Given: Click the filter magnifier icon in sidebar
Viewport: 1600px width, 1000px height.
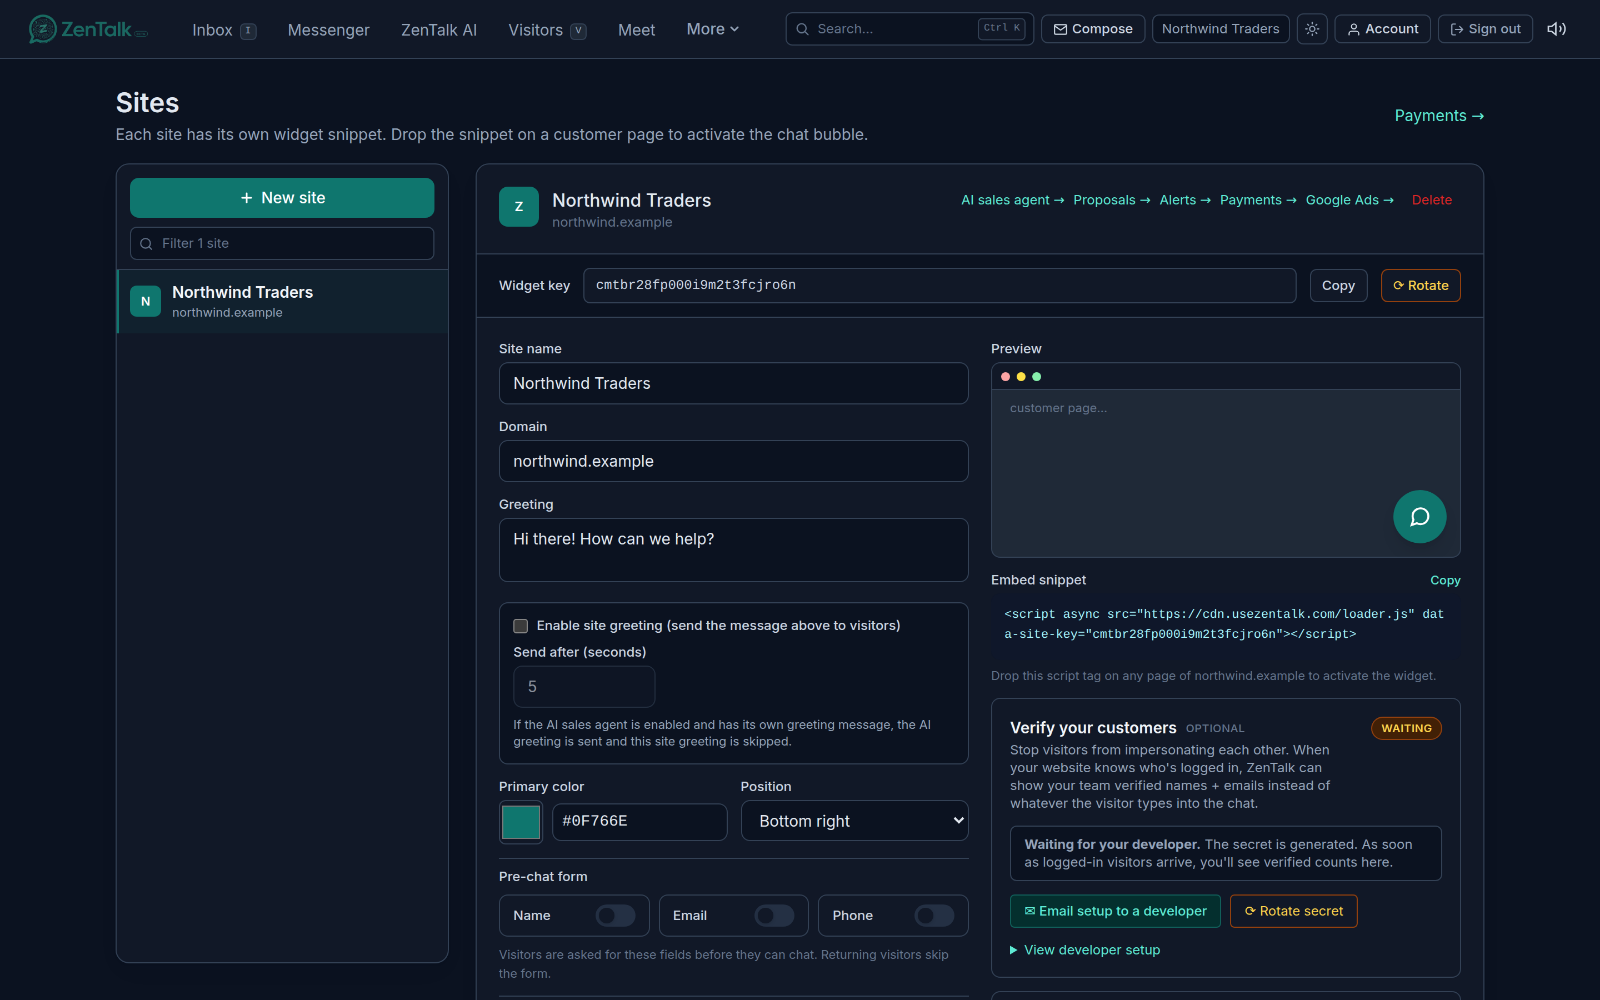Looking at the screenshot, I should click(147, 243).
